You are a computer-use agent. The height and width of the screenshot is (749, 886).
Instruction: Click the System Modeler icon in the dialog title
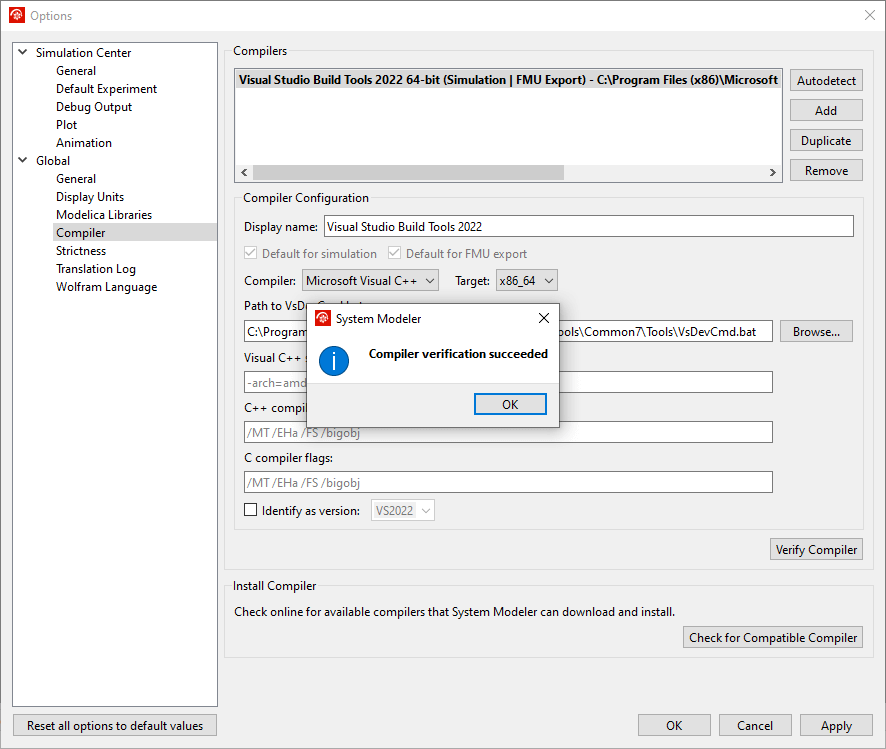323,319
